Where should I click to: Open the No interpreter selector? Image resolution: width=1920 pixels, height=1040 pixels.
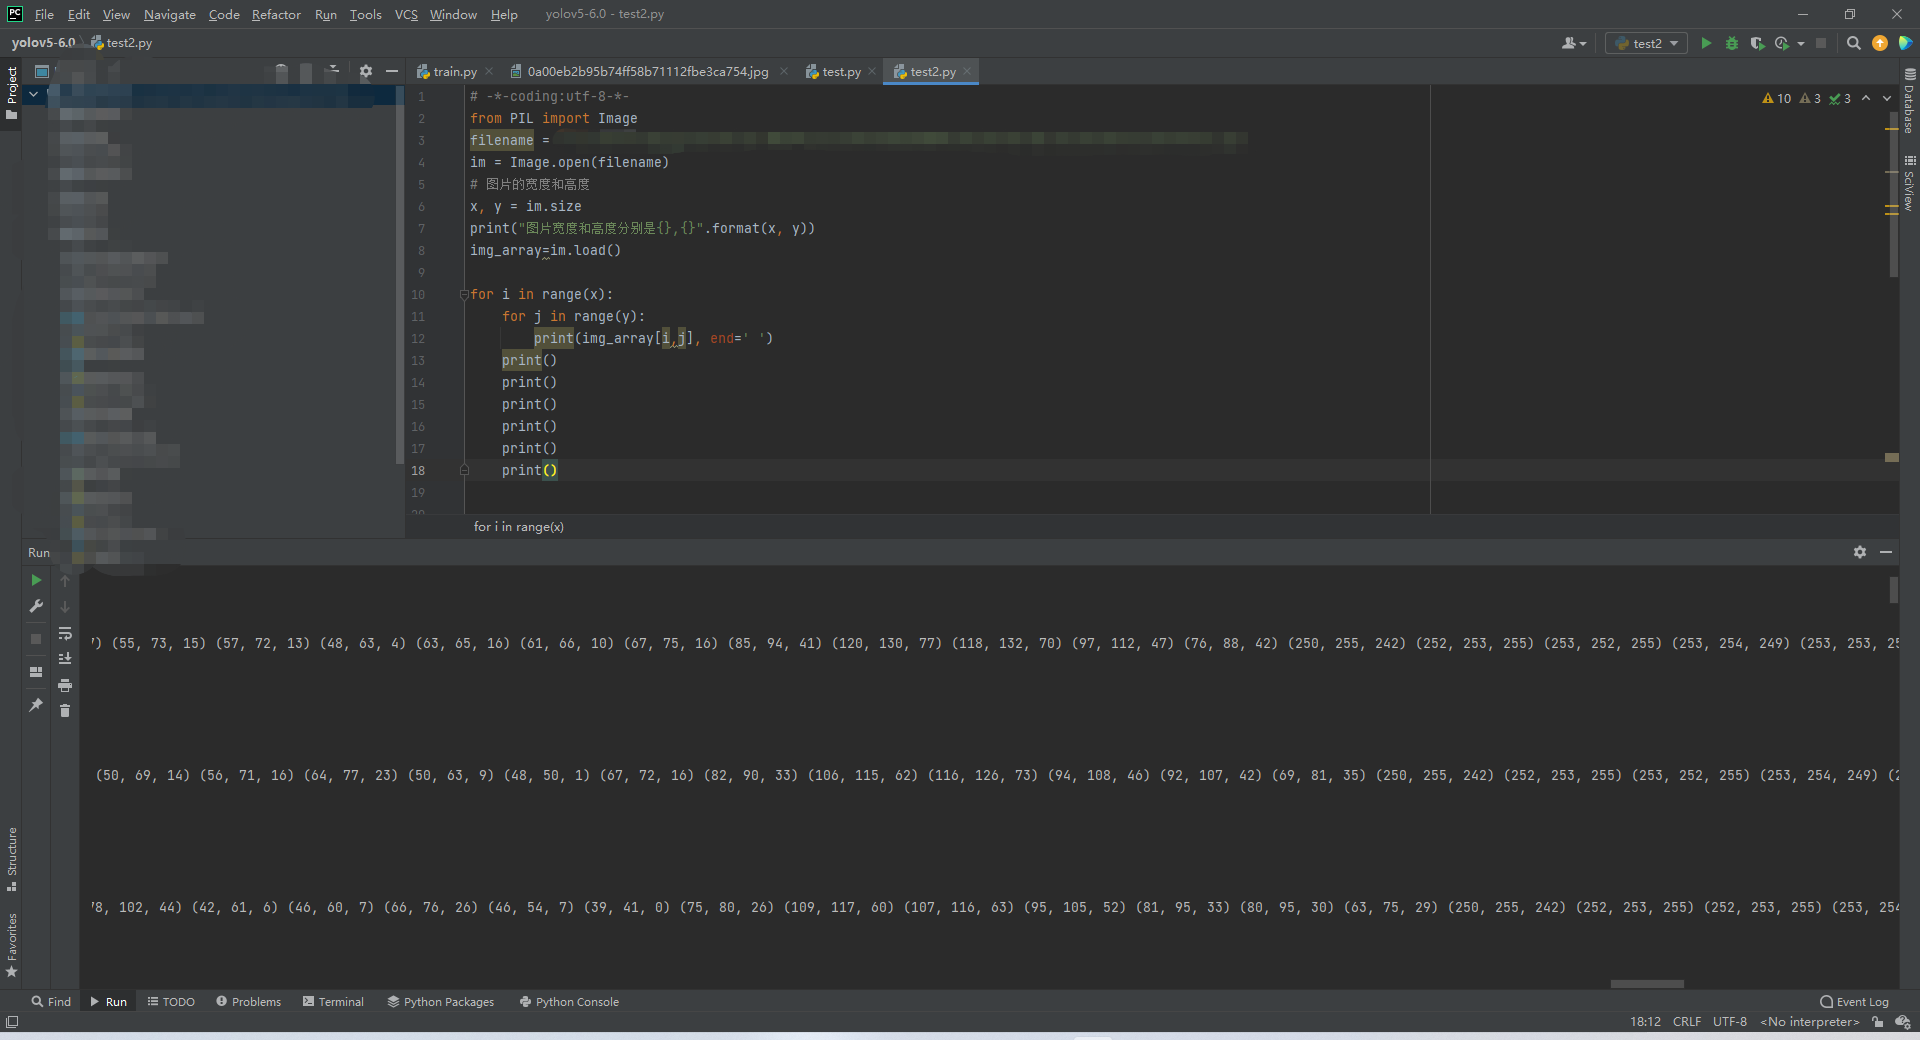point(1810,1022)
